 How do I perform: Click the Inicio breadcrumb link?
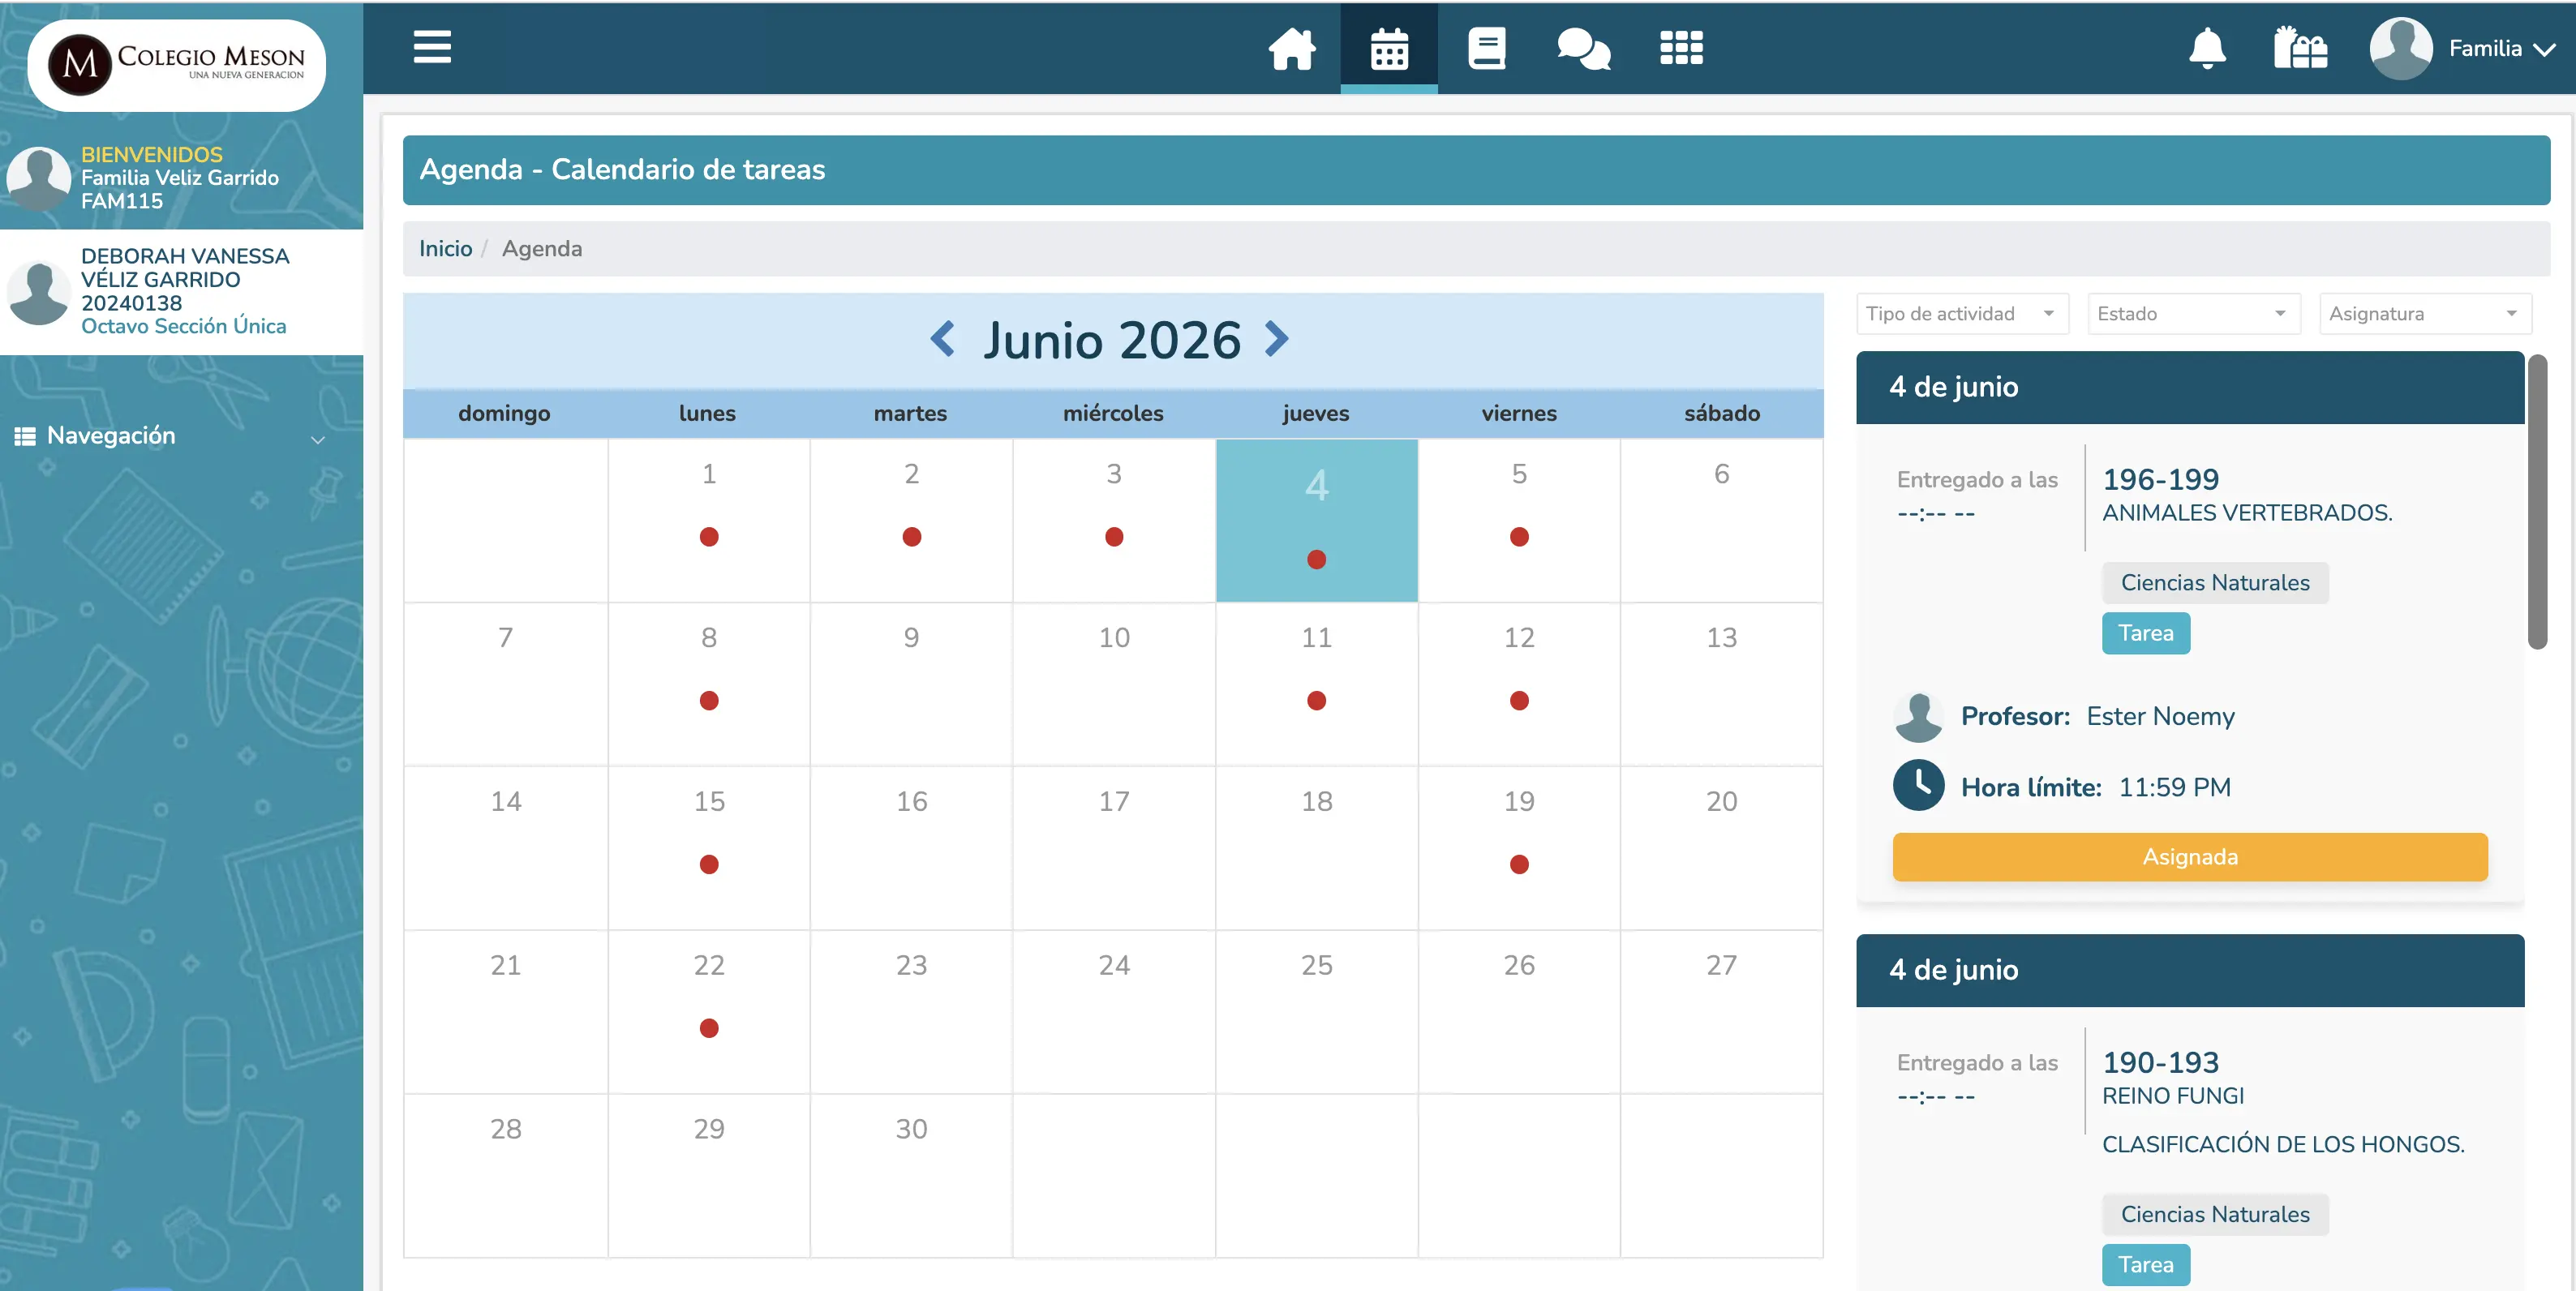coord(445,248)
